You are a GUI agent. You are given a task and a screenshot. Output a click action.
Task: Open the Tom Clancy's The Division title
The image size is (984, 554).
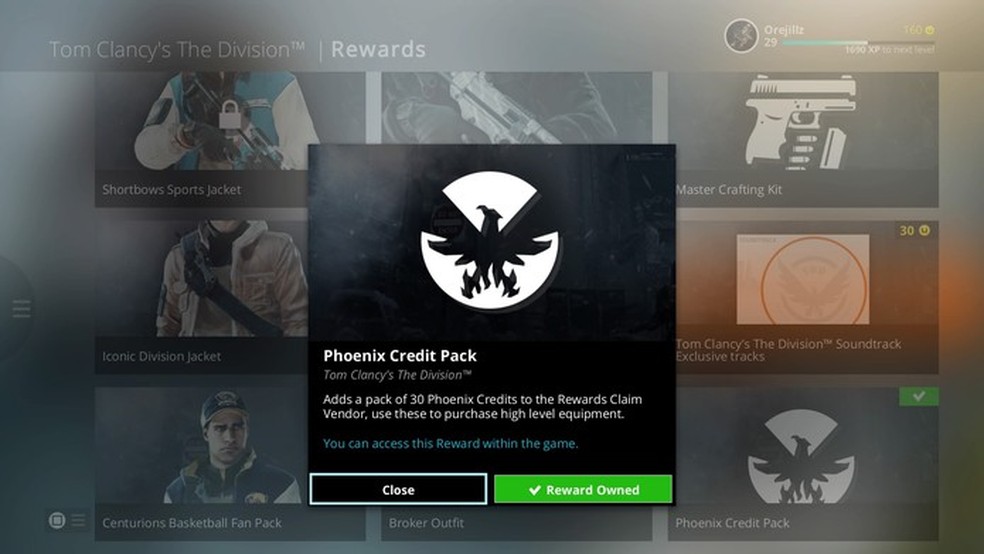tap(177, 49)
